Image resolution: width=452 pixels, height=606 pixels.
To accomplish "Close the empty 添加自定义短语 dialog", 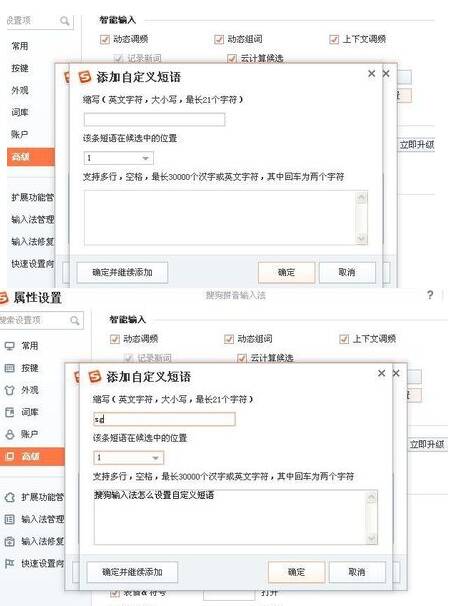I will 372,73.
